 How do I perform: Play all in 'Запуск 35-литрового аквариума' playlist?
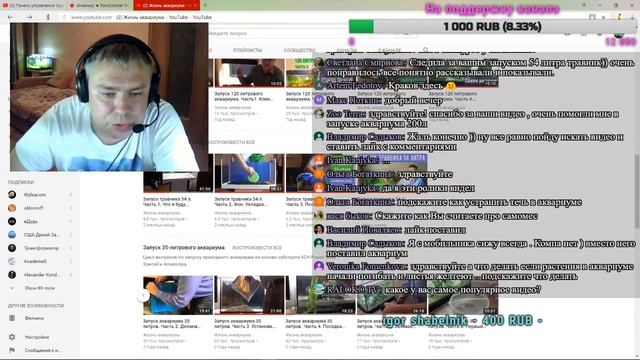(257, 248)
